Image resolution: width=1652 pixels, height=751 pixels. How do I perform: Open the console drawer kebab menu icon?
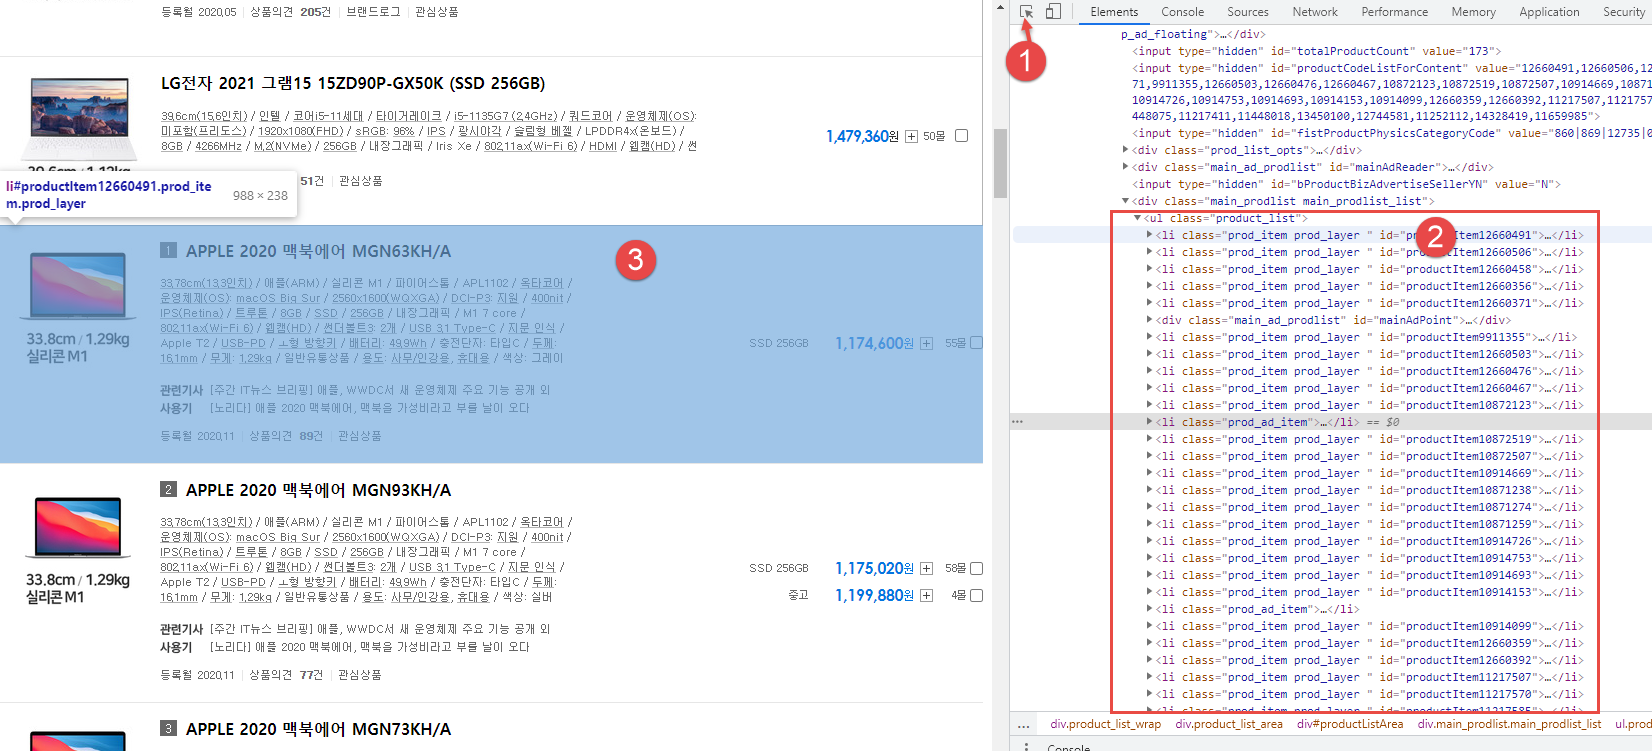(1026, 746)
